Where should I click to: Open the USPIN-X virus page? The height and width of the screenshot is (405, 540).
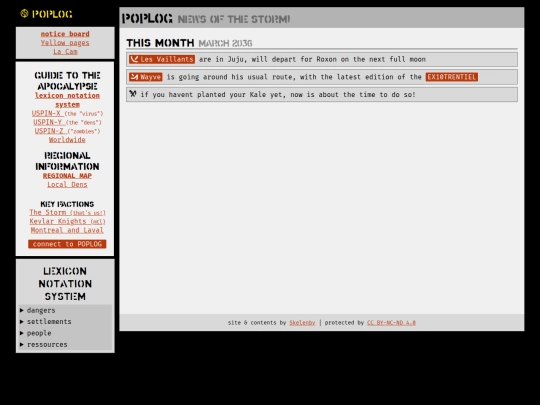(x=67, y=113)
